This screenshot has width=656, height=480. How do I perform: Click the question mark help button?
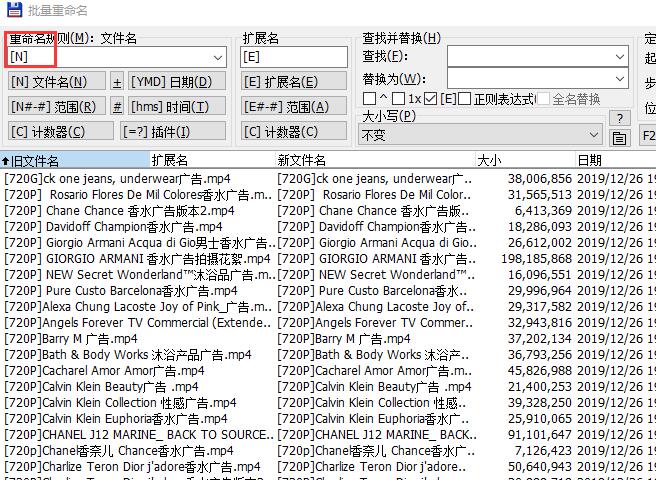point(620,118)
